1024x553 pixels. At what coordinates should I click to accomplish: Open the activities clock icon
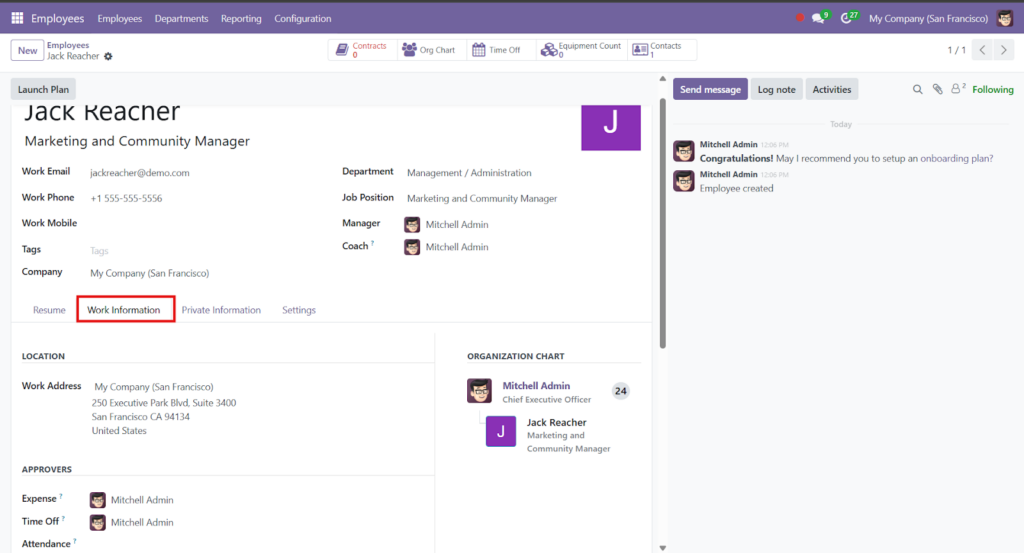click(847, 18)
